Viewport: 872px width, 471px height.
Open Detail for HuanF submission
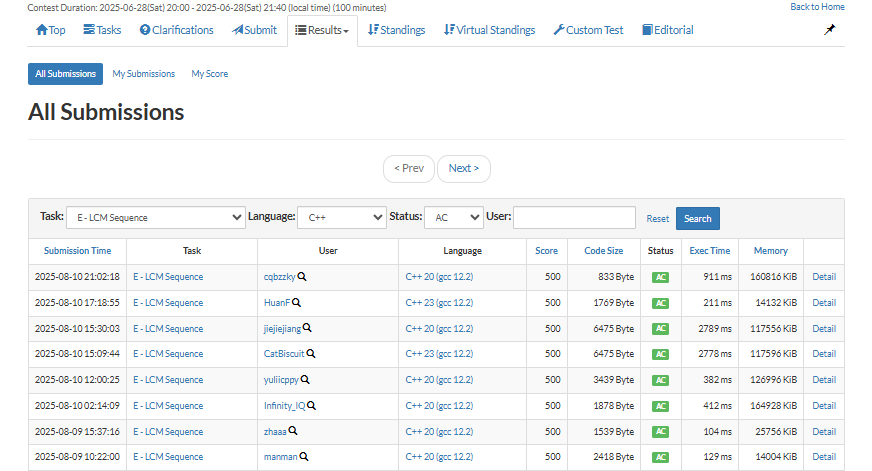coord(824,303)
